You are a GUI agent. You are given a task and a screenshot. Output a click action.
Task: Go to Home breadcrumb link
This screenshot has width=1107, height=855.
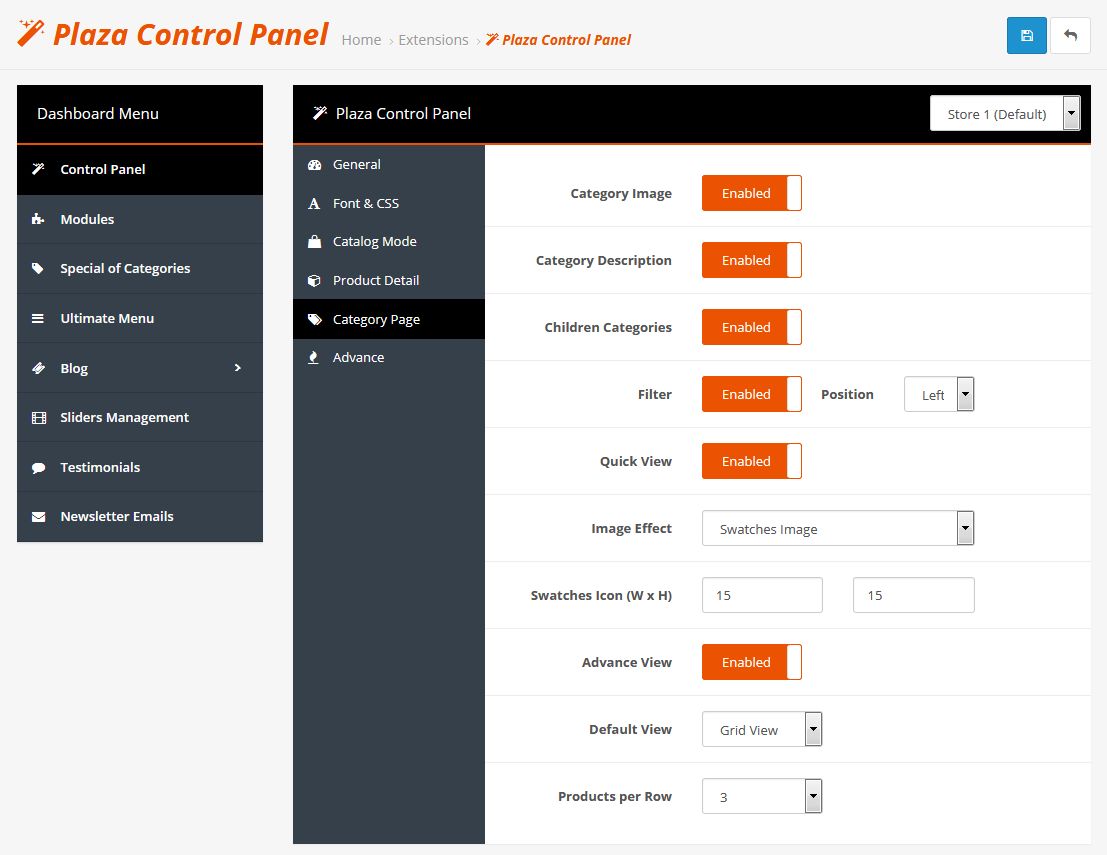click(x=361, y=40)
